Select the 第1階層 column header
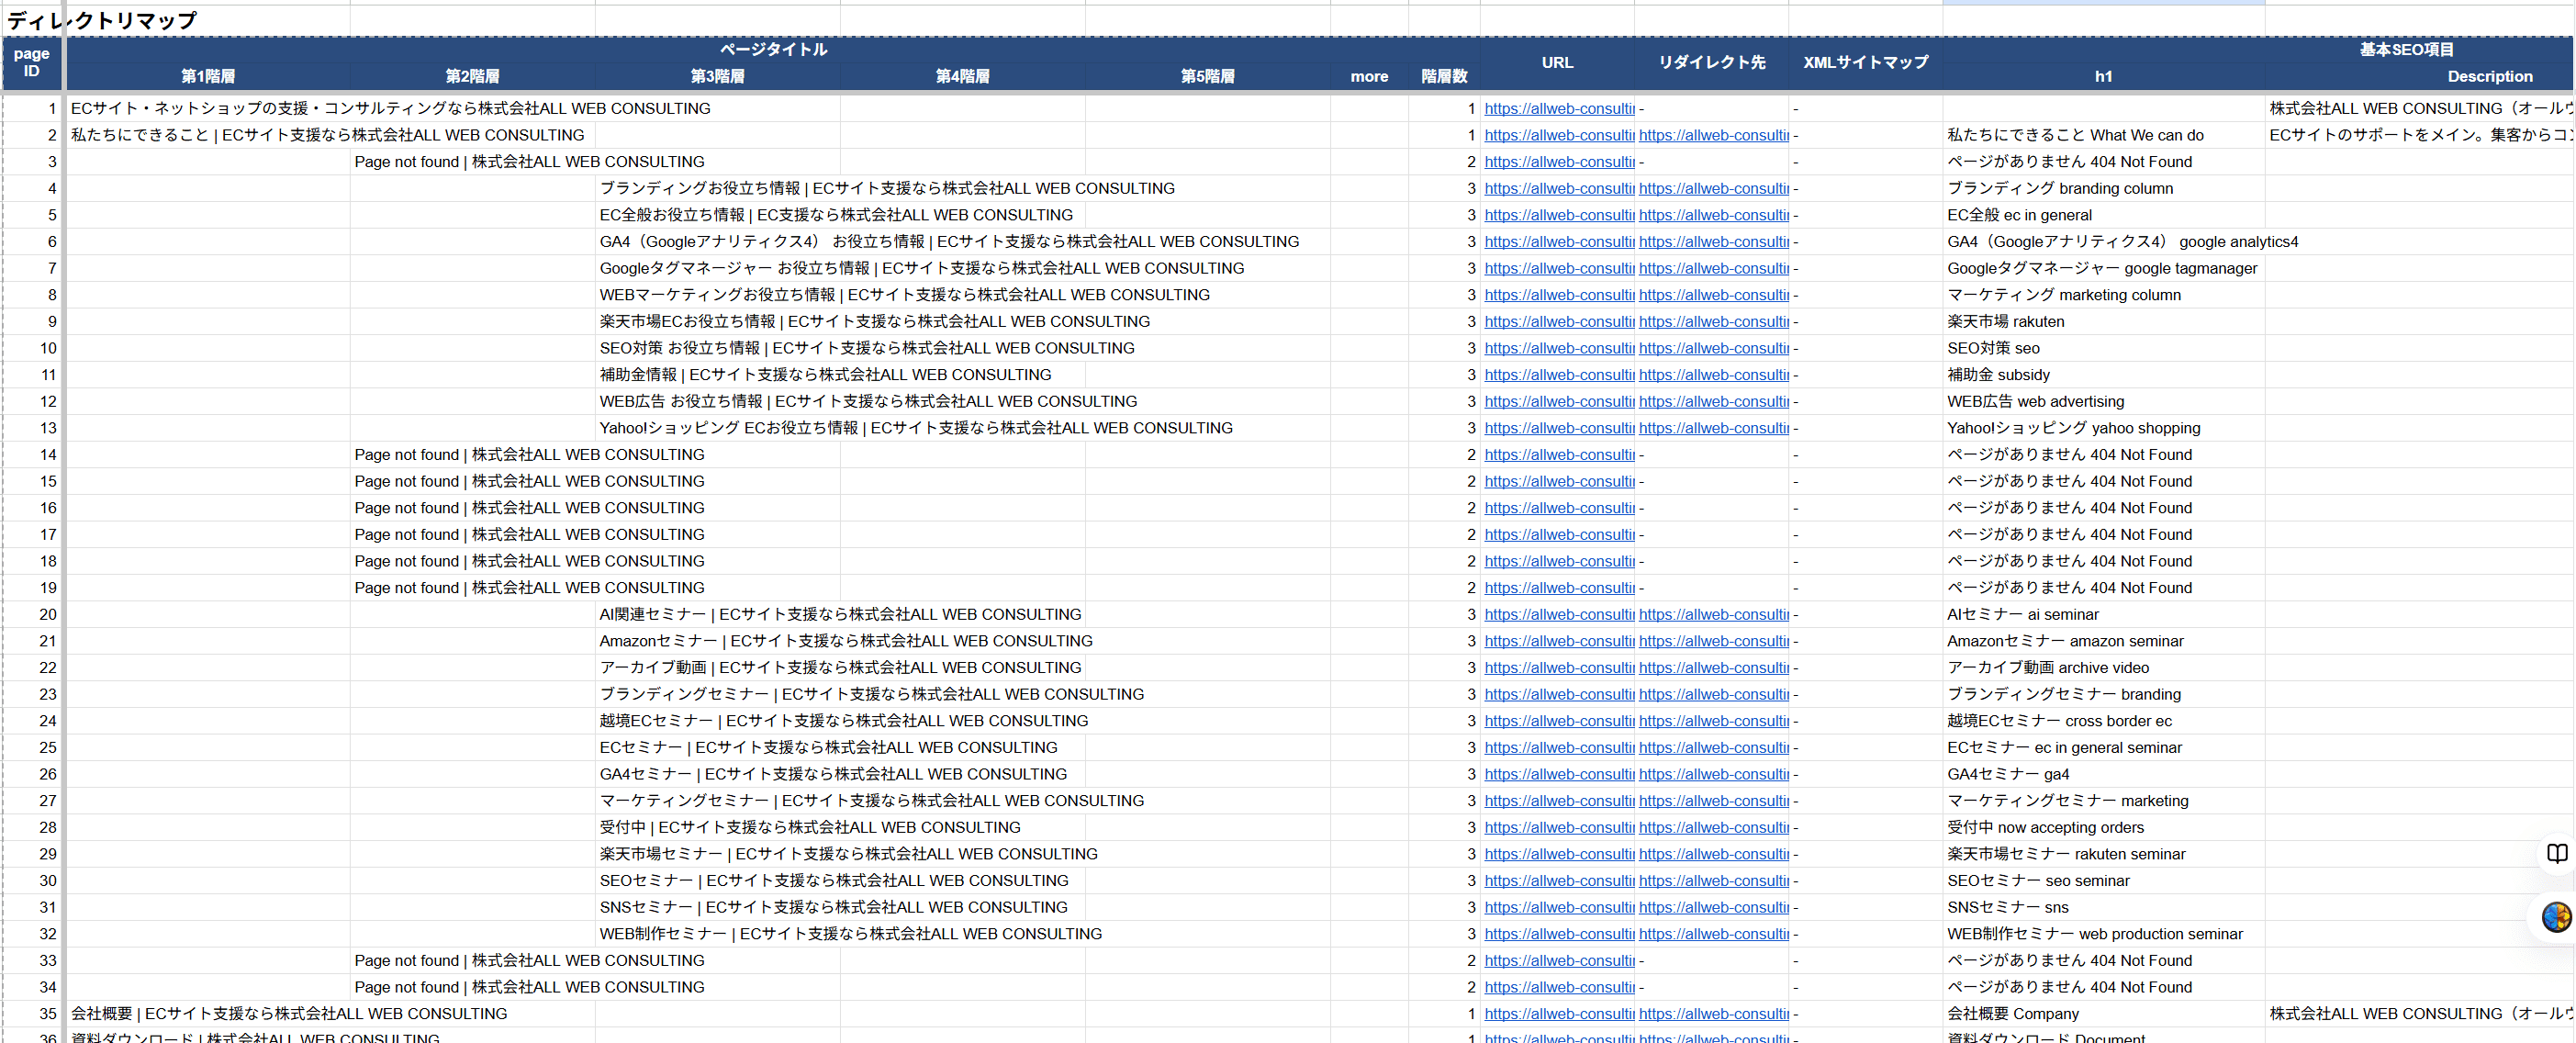Viewport: 2576px width, 1043px height. pos(208,76)
